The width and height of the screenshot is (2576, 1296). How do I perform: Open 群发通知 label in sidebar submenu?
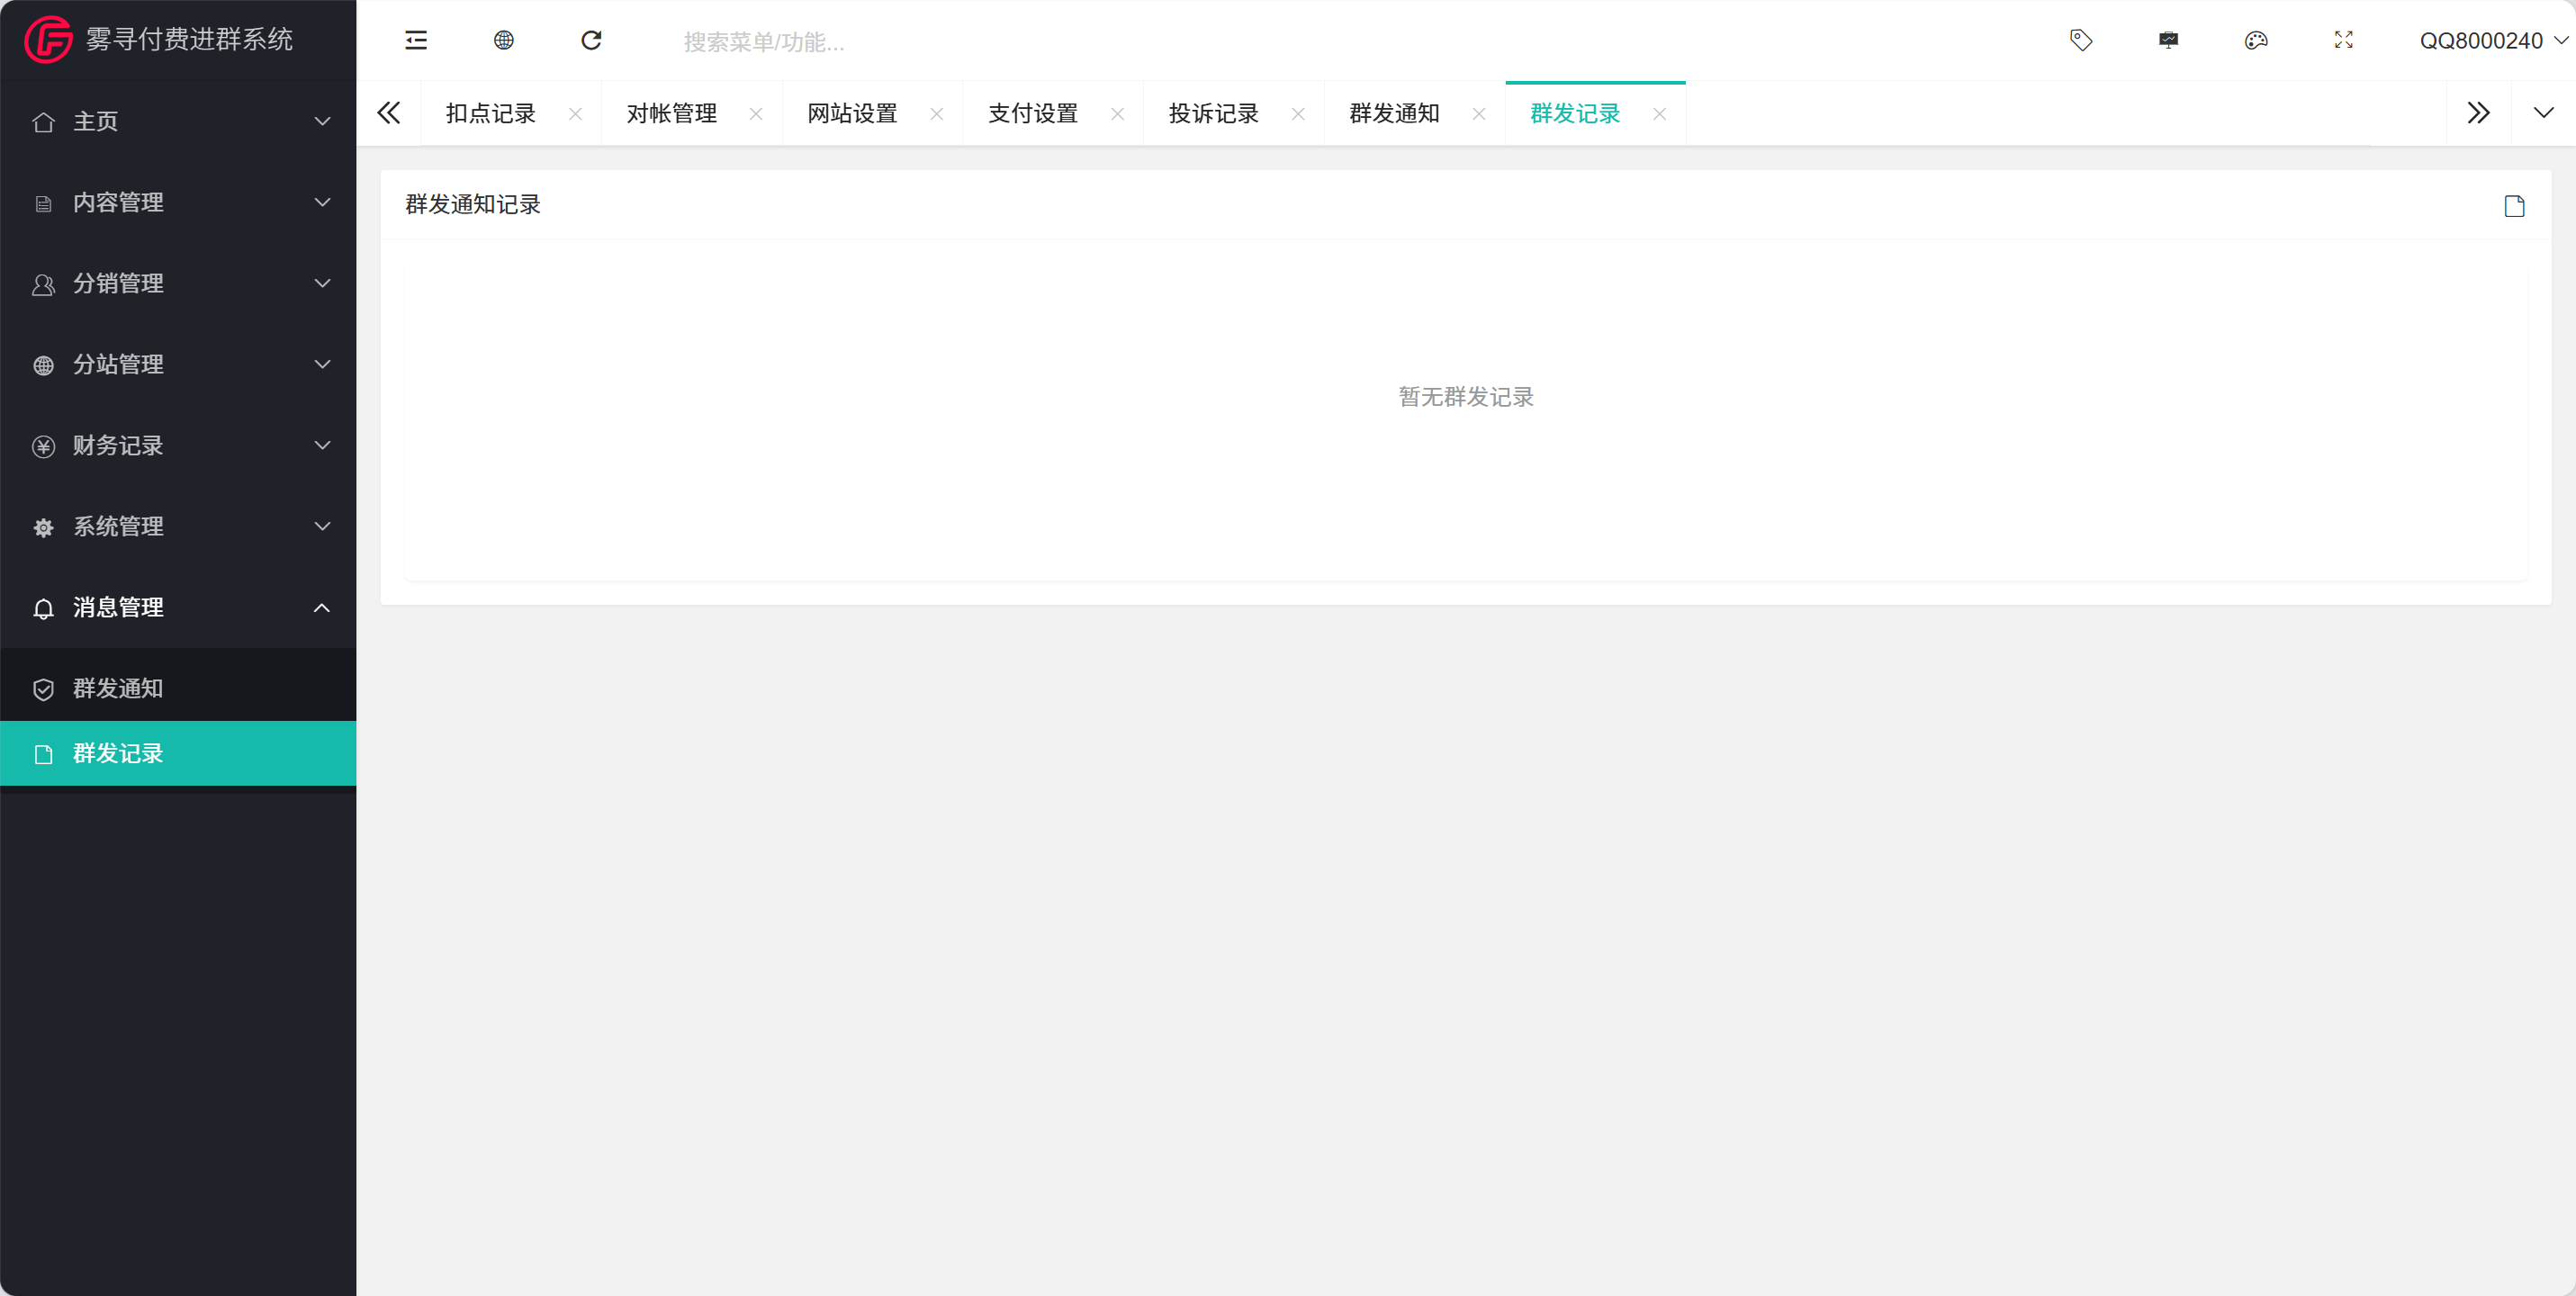pos(118,689)
